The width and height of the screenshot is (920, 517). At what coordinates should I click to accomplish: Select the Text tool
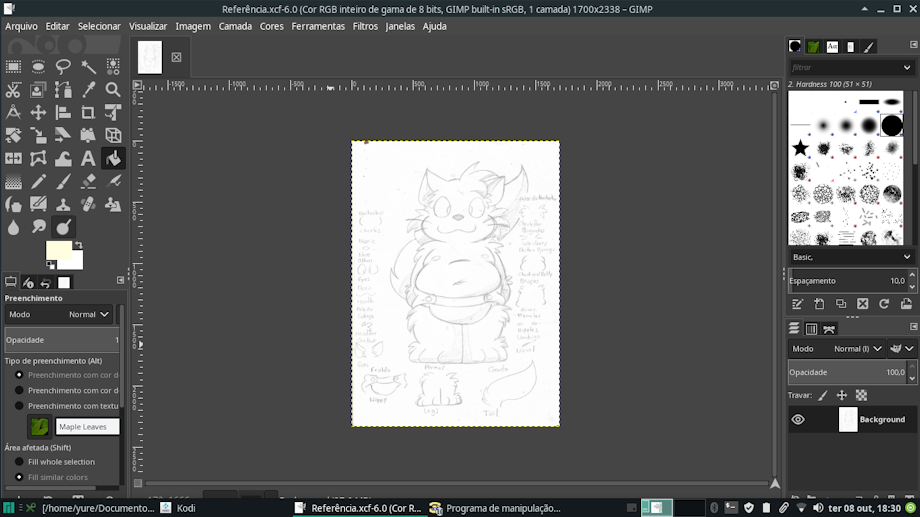click(x=88, y=158)
